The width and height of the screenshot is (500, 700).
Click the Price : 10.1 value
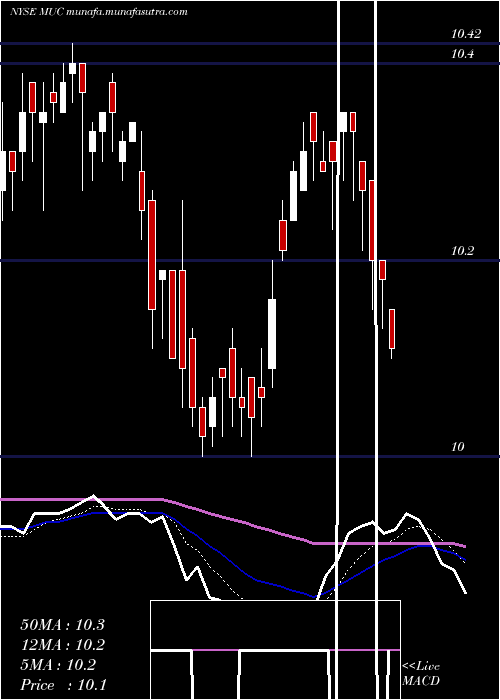(63, 685)
